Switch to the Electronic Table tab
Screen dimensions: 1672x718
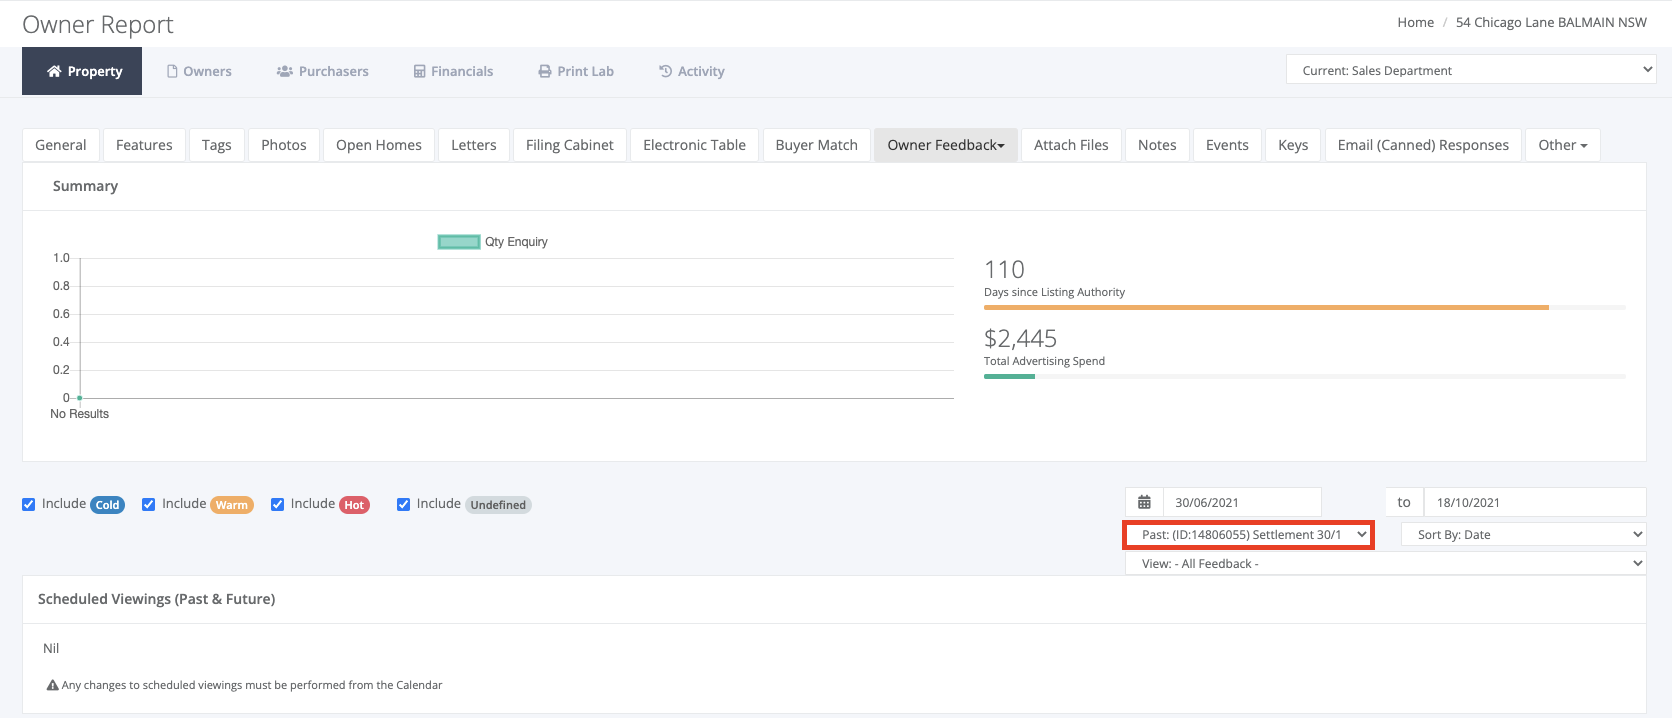pos(695,145)
